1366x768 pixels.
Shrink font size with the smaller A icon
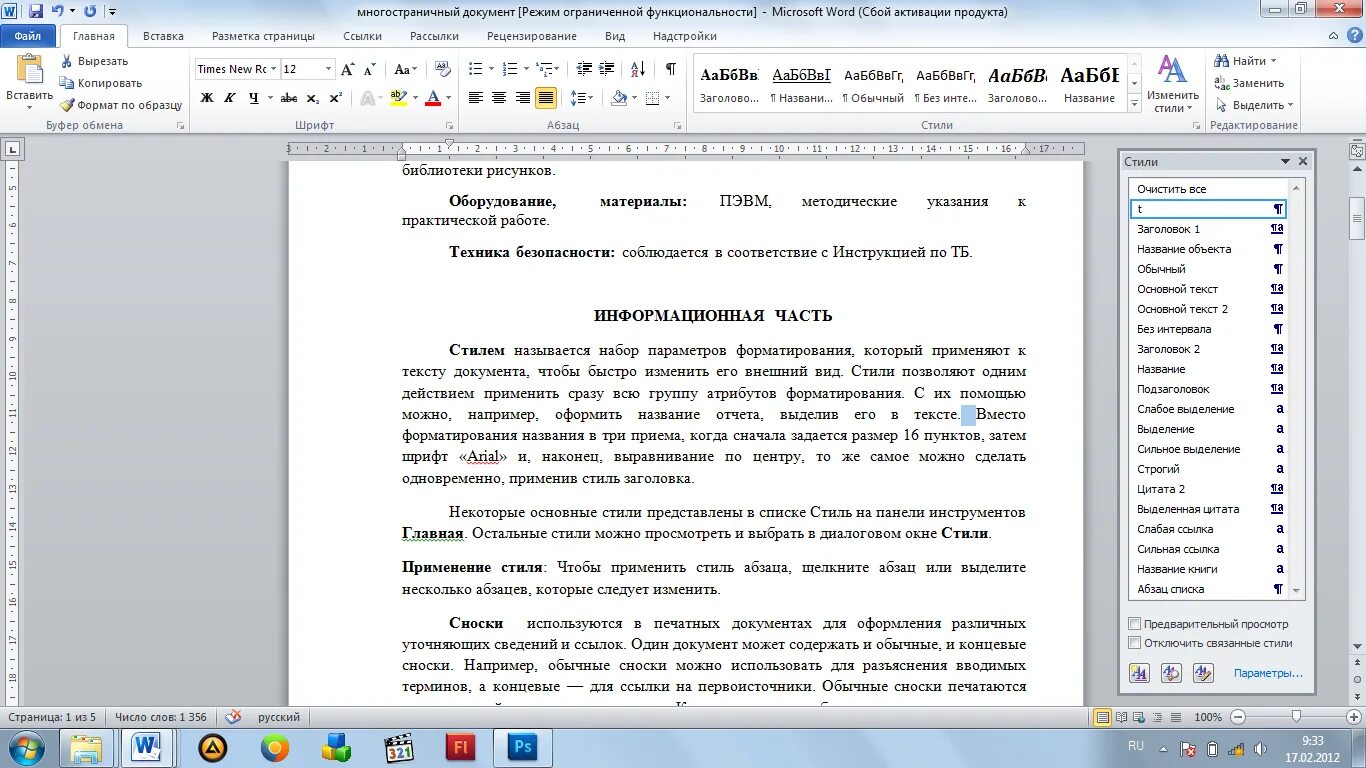pos(369,70)
